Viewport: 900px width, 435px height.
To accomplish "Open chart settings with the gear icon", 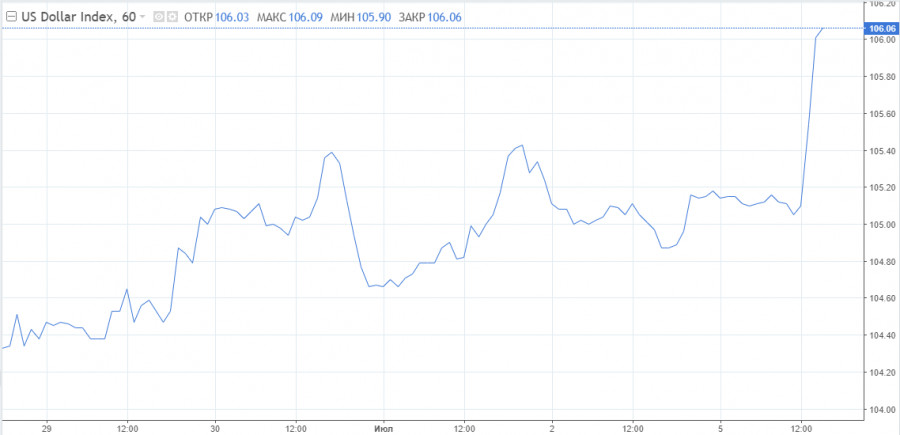I will point(172,17).
